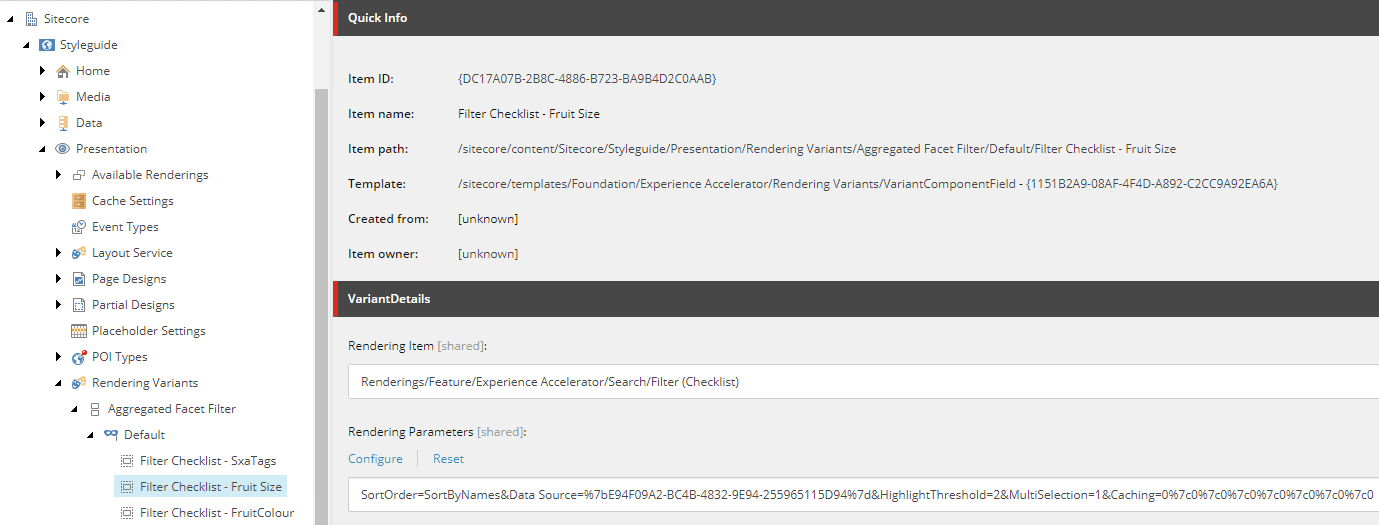Collapse the Aggregated Facet Filter node
Screen dimensions: 1379x525
coord(74,409)
